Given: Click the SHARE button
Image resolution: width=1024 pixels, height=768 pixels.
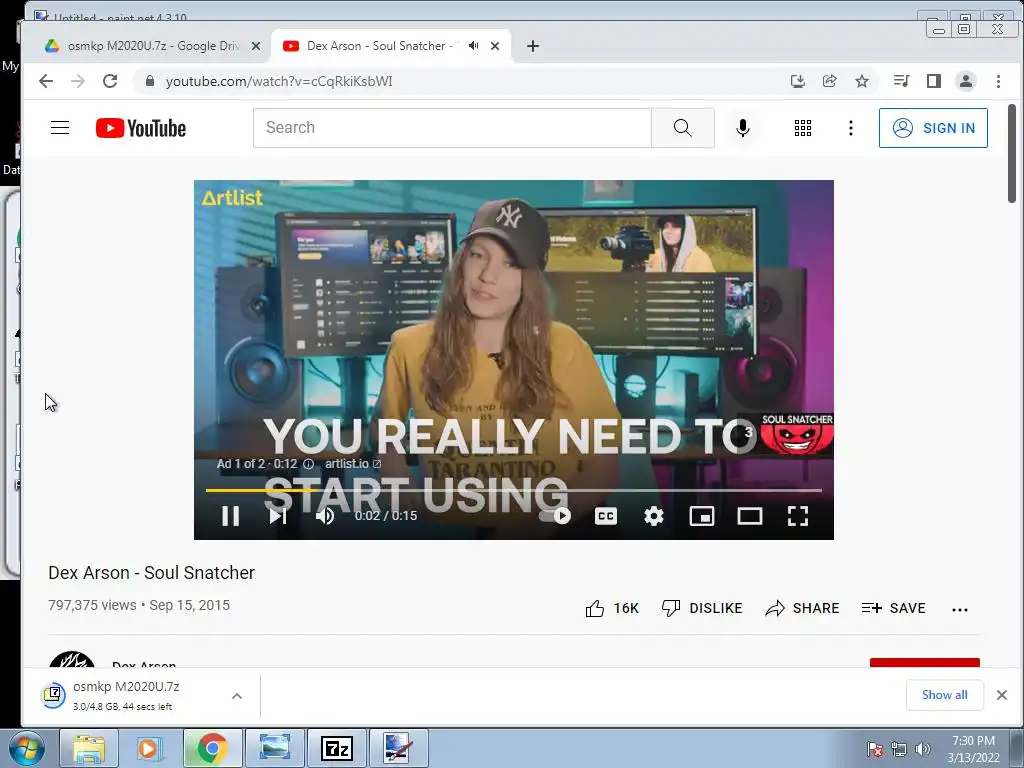Looking at the screenshot, I should pos(802,609).
